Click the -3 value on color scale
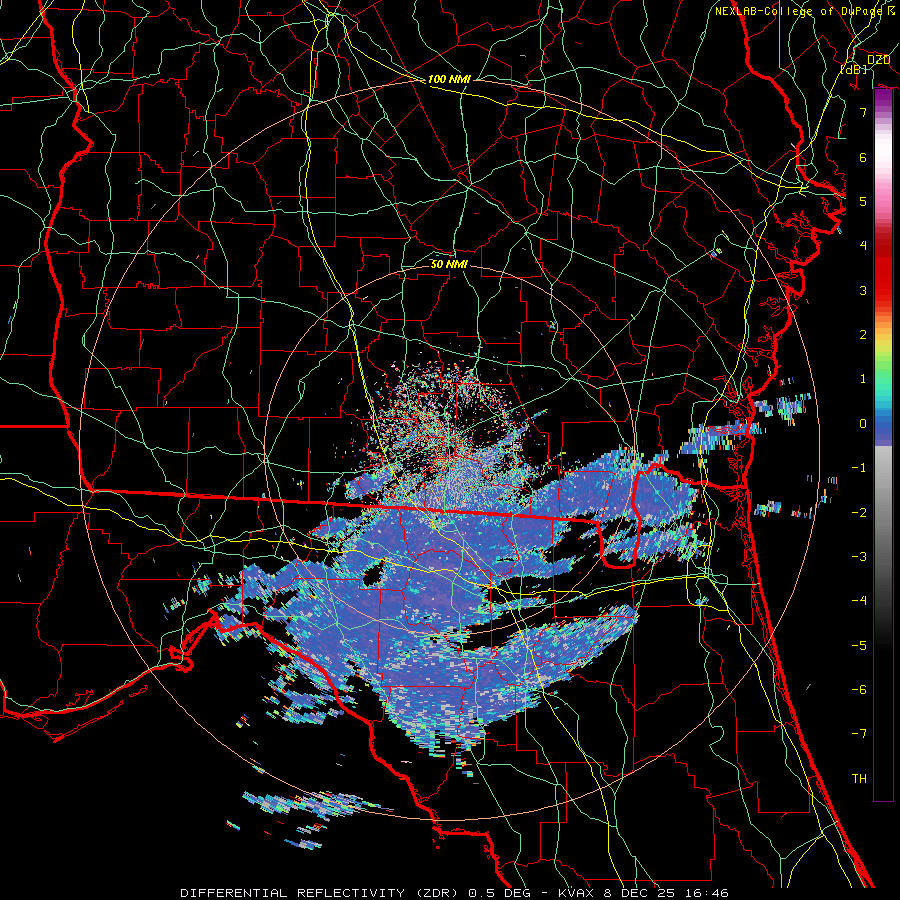The height and width of the screenshot is (900, 900). tap(859, 557)
